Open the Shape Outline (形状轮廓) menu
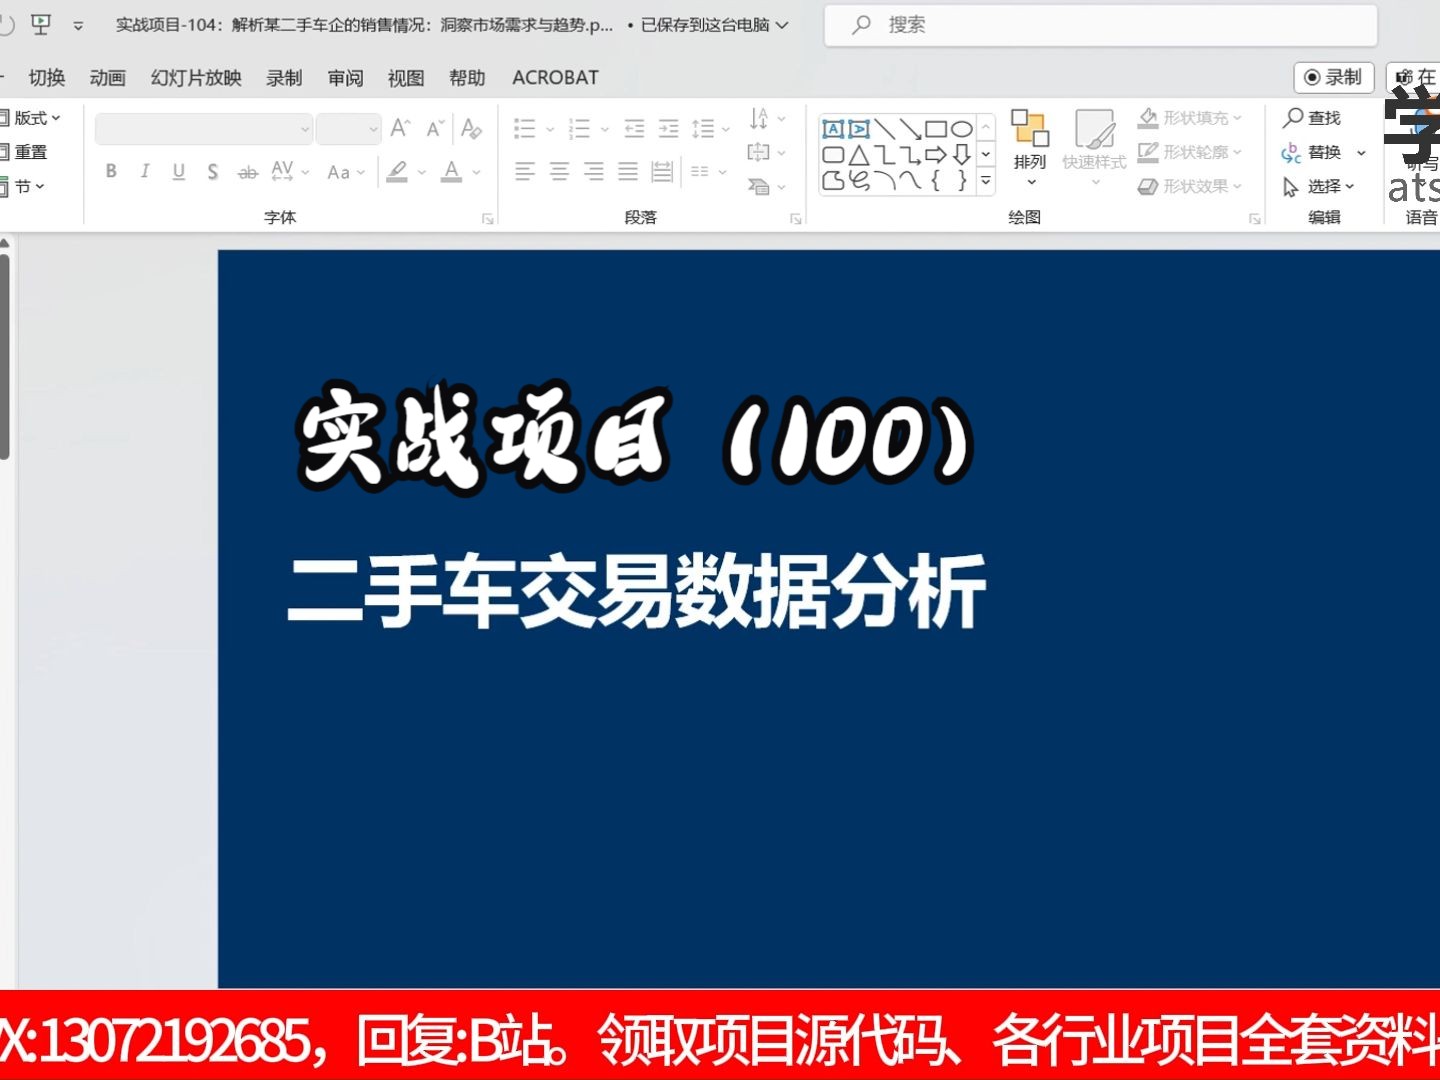Image resolution: width=1440 pixels, height=1080 pixels. pyautogui.click(x=1191, y=152)
